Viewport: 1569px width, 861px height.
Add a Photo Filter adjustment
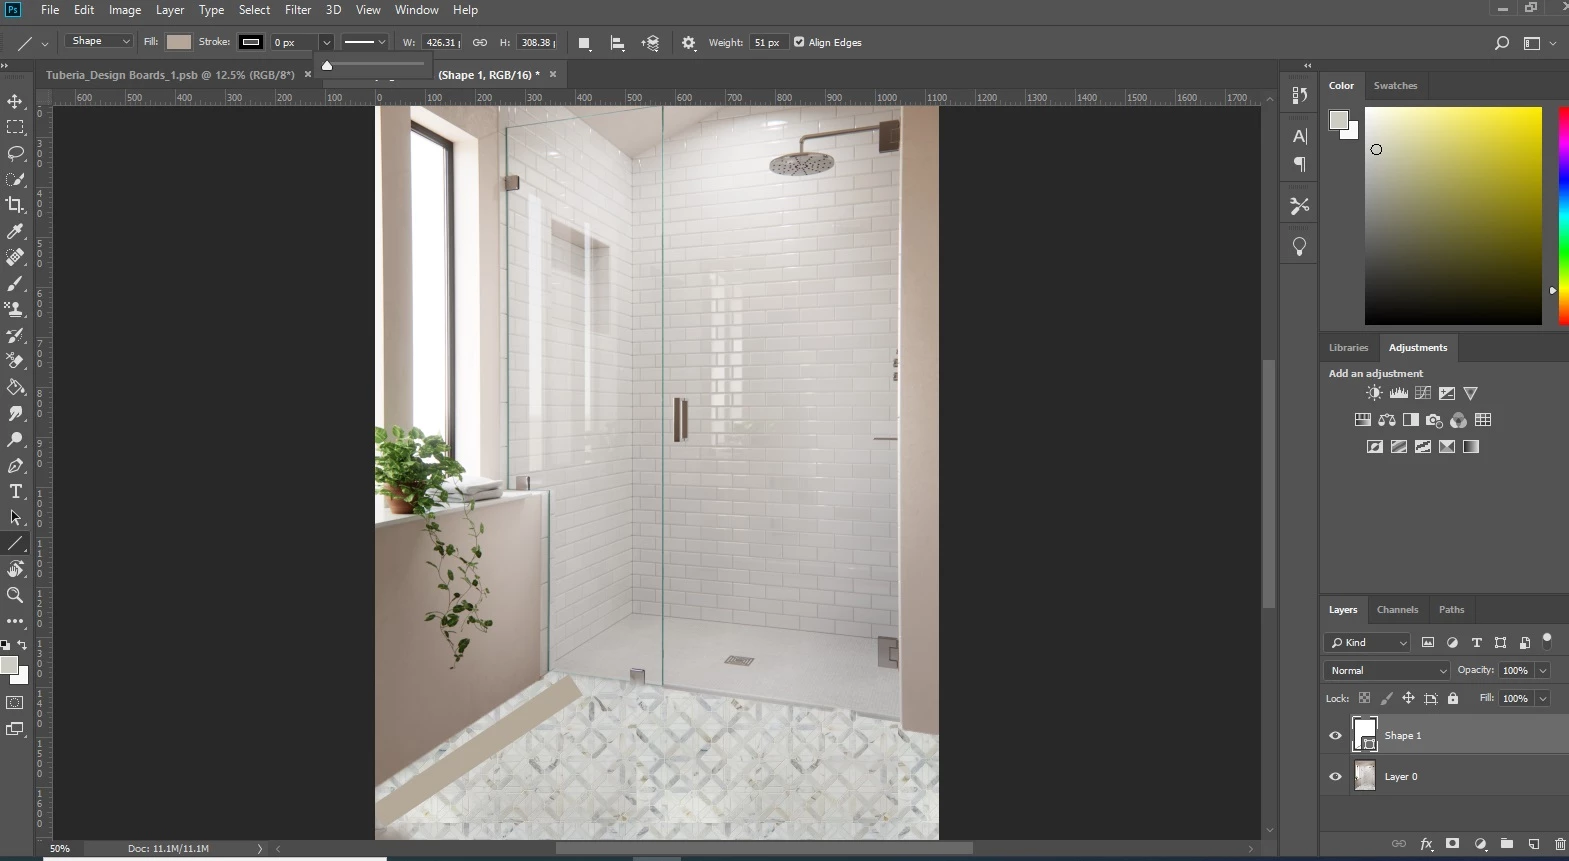tap(1435, 420)
